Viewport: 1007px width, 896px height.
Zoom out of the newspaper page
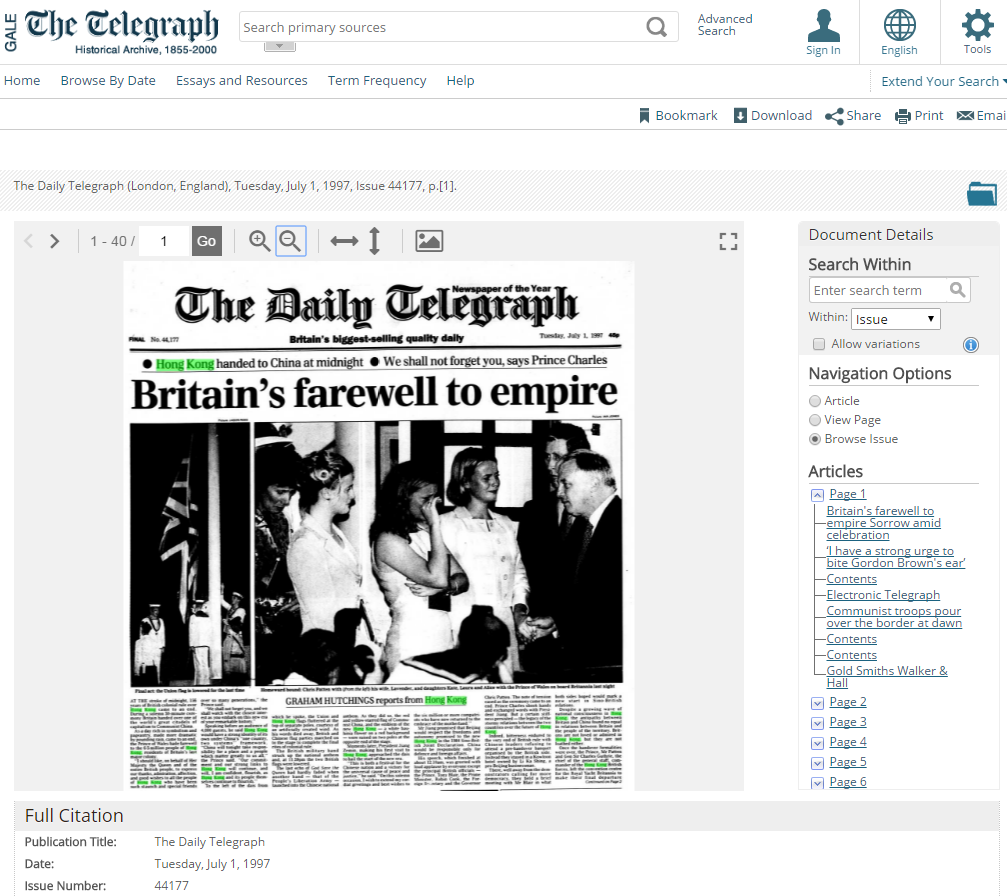click(x=291, y=241)
